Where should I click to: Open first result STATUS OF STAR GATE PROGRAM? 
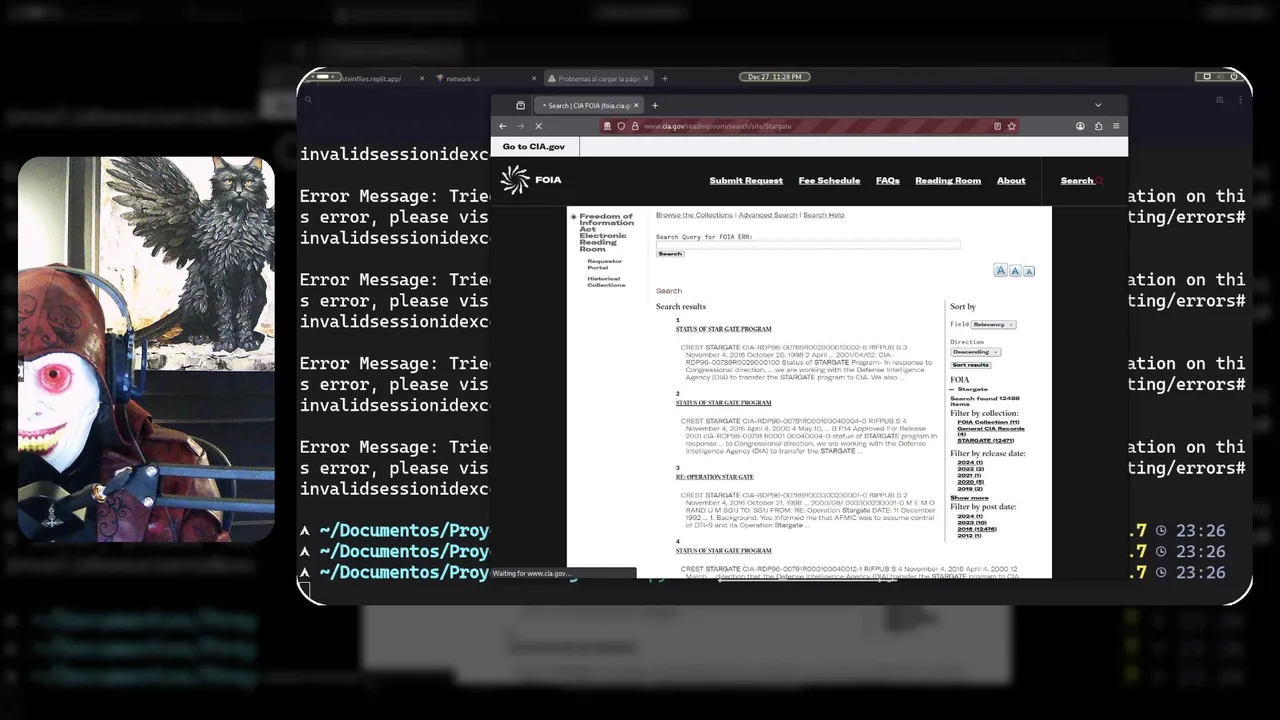pos(723,329)
